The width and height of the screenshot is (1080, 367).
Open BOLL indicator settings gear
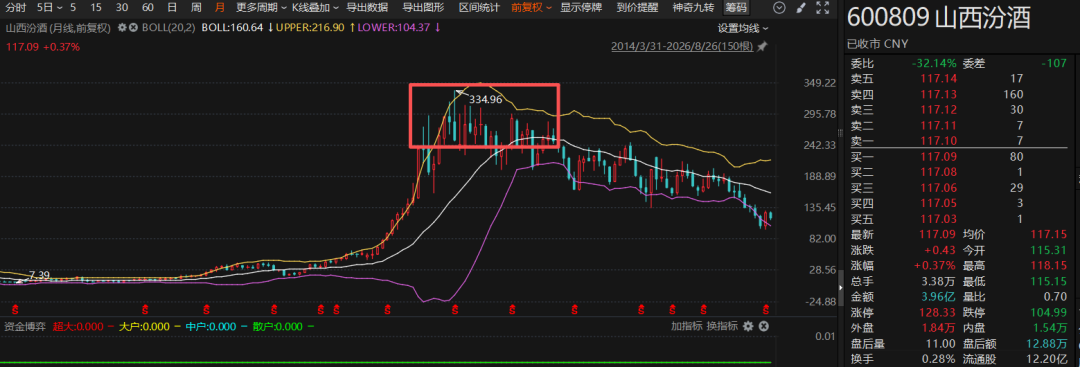pyautogui.click(x=122, y=28)
